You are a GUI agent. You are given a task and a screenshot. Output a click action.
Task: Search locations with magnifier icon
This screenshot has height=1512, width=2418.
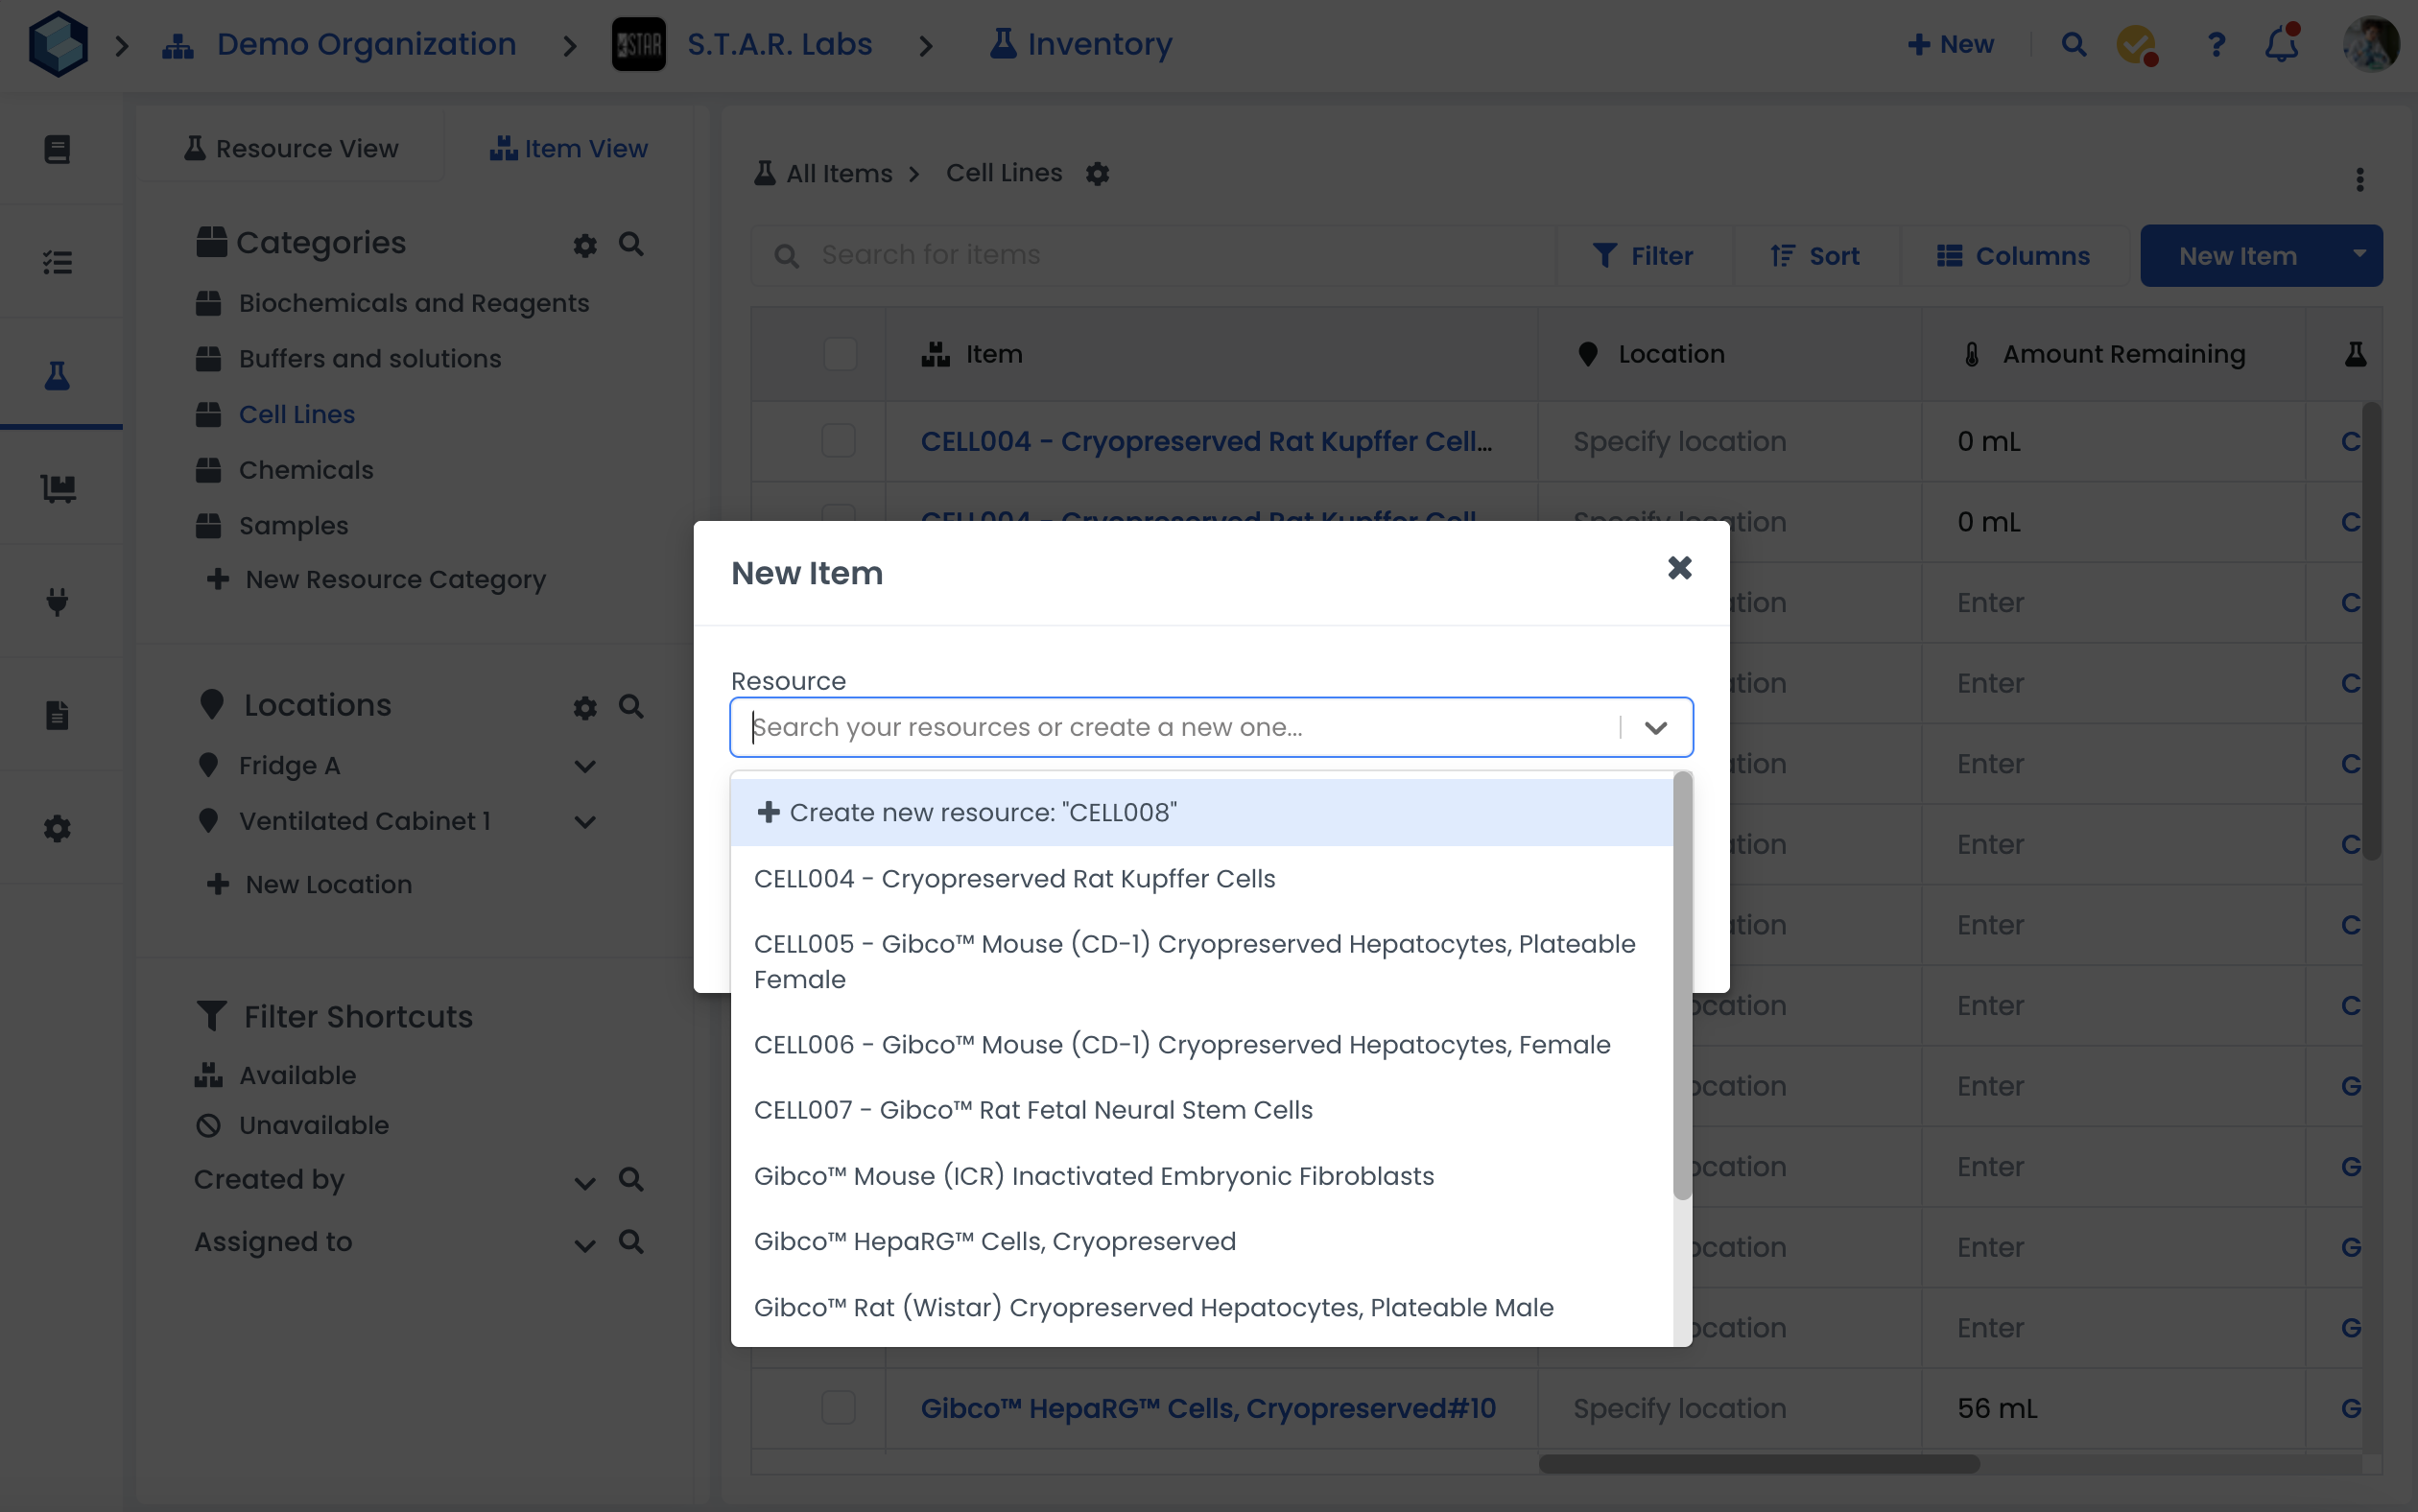click(x=631, y=706)
